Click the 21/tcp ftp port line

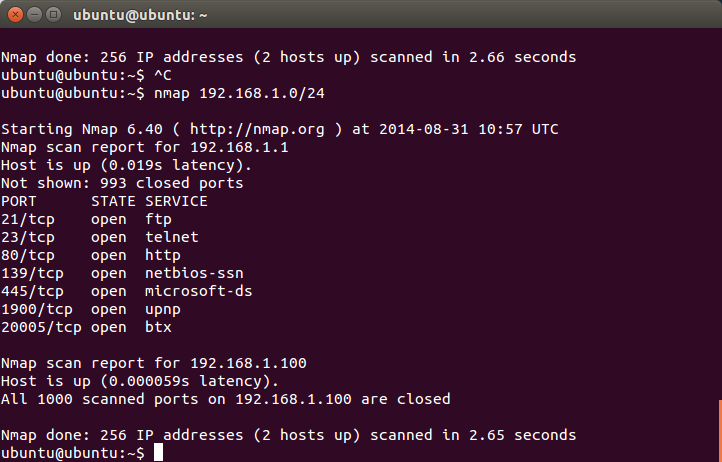tap(87, 219)
